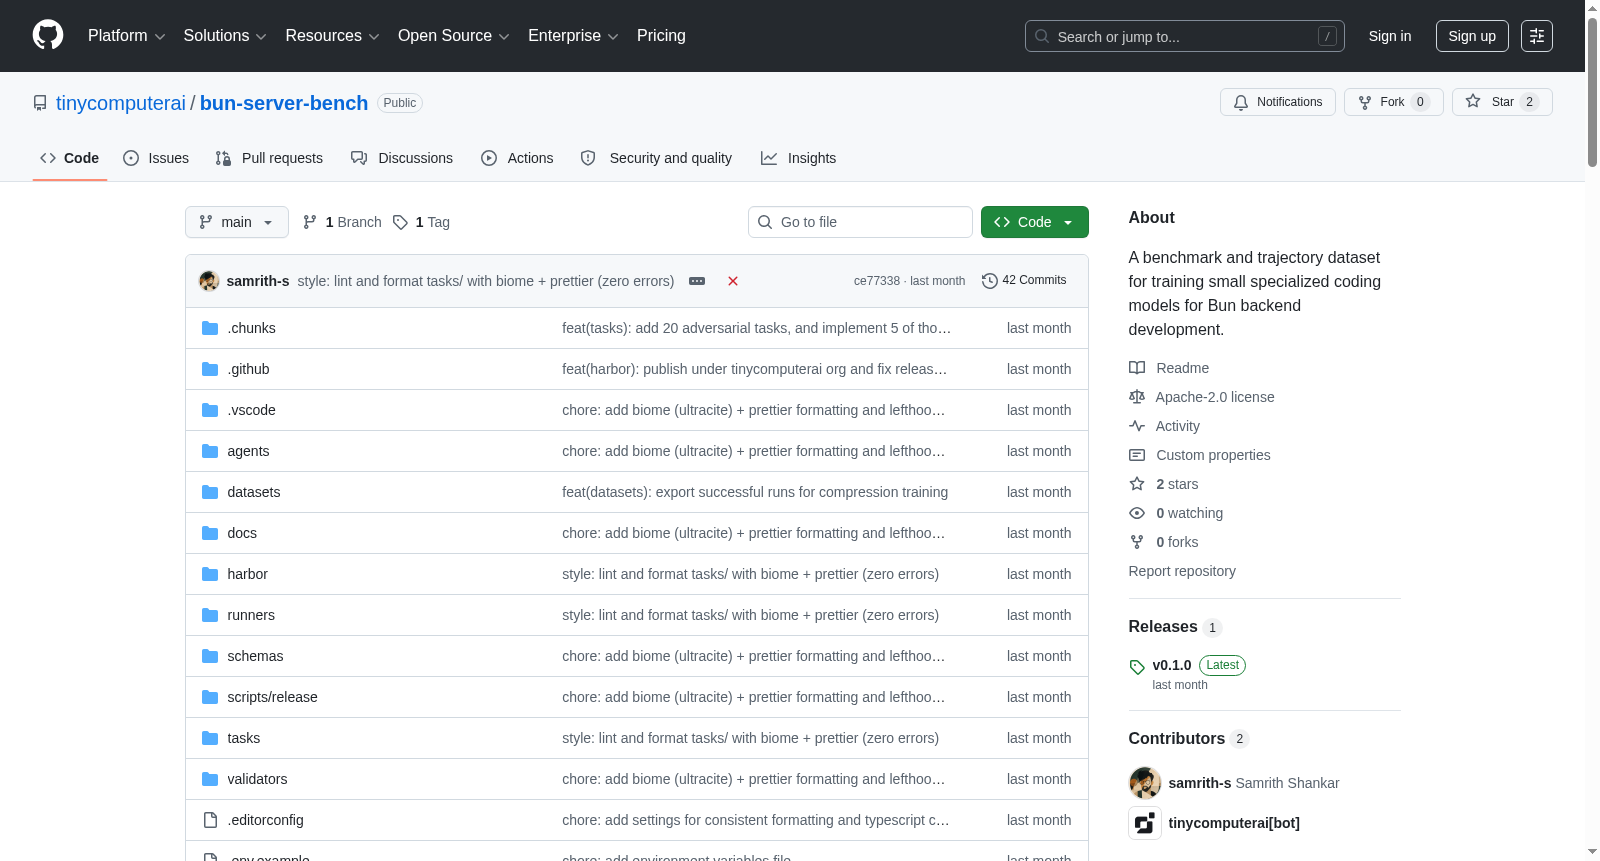Click the schemas folder icon
The width and height of the screenshot is (1600, 861).
coord(210,656)
